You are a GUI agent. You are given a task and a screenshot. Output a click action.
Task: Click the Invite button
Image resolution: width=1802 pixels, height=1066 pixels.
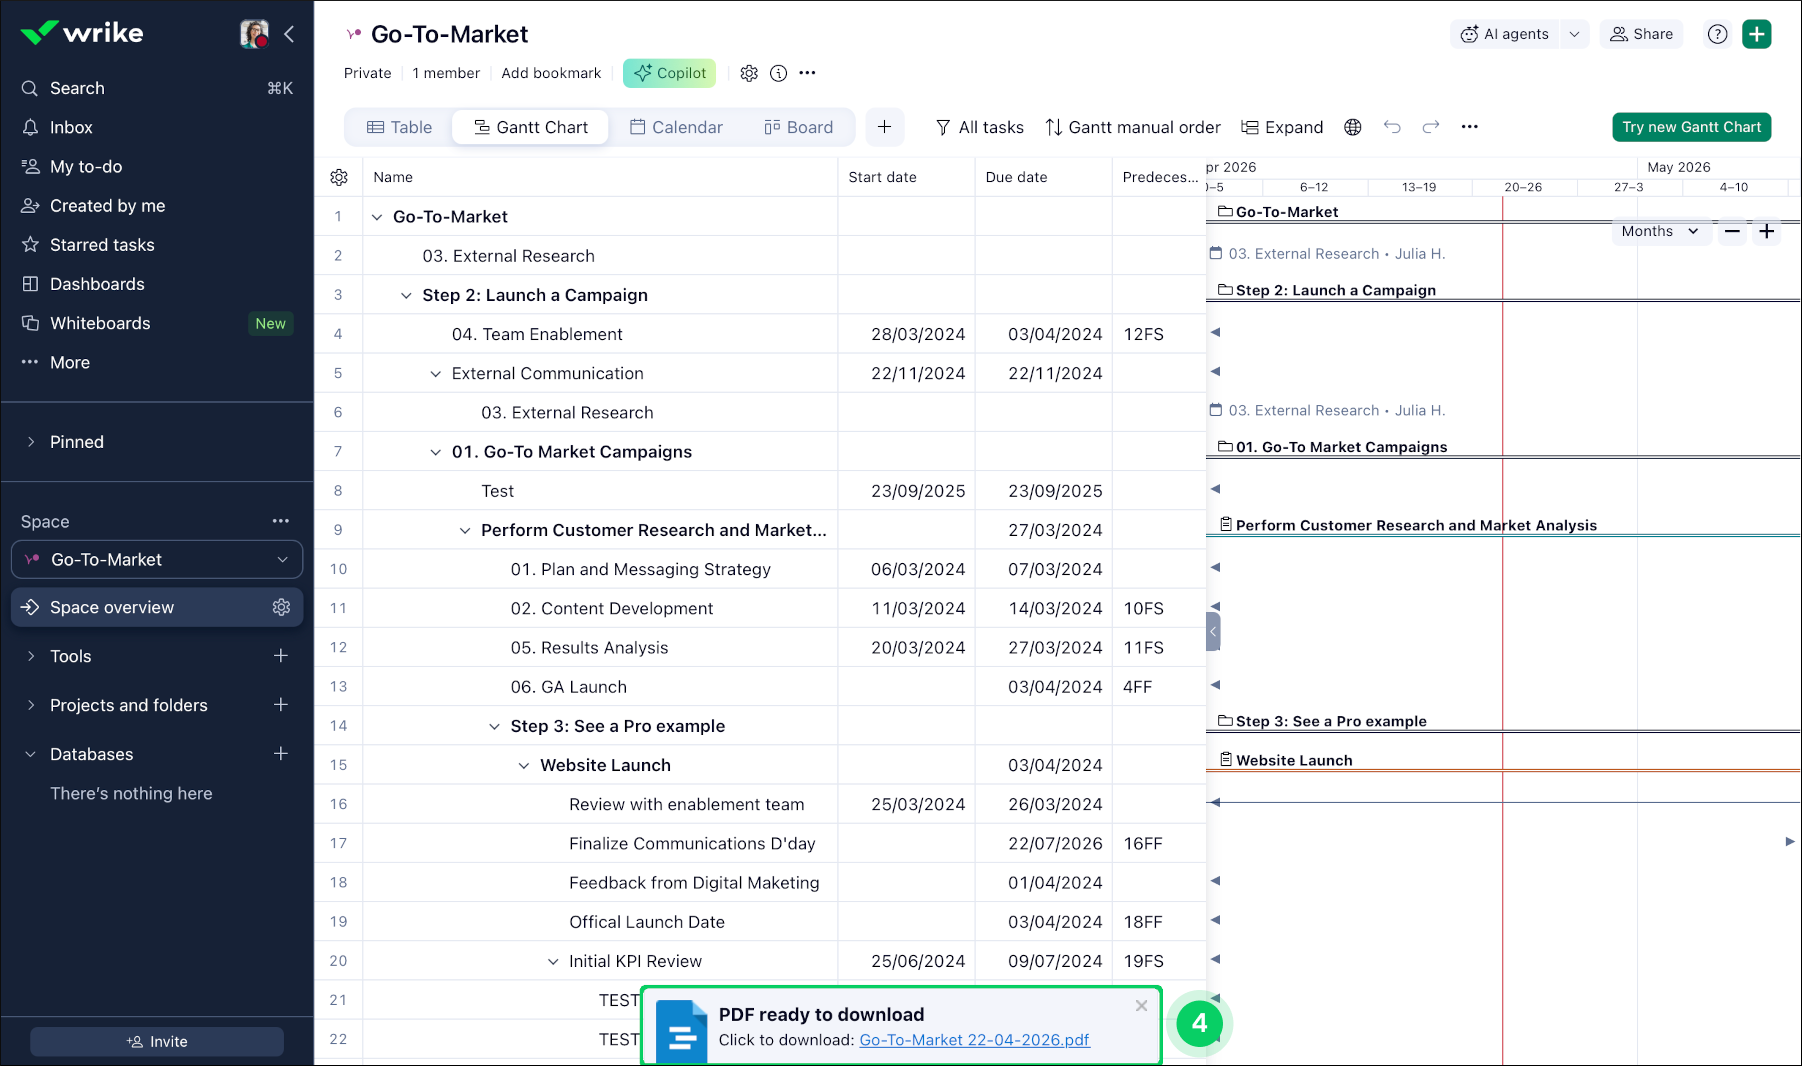point(157,1041)
